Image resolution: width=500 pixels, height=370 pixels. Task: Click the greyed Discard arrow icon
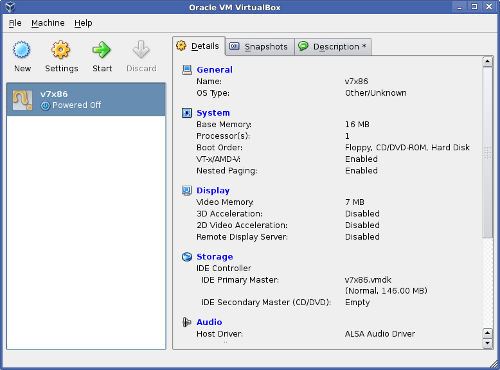(x=141, y=50)
